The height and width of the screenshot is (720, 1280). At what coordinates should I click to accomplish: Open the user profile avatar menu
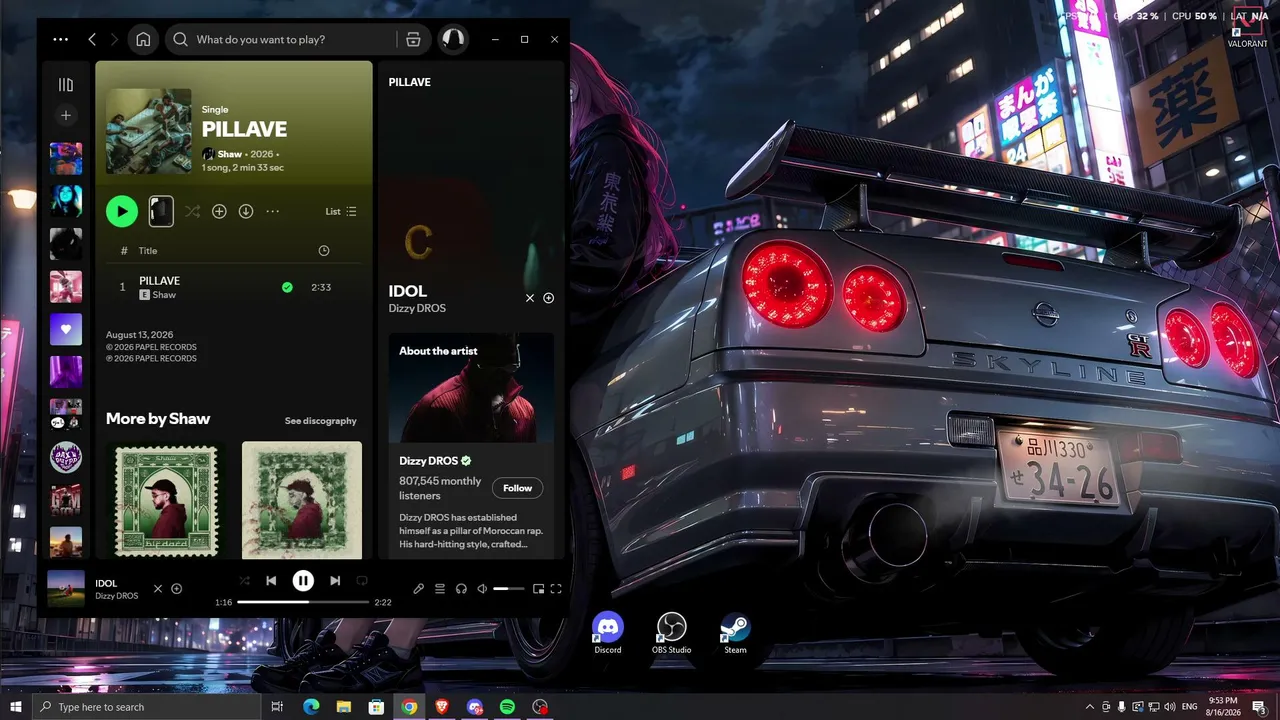(453, 39)
